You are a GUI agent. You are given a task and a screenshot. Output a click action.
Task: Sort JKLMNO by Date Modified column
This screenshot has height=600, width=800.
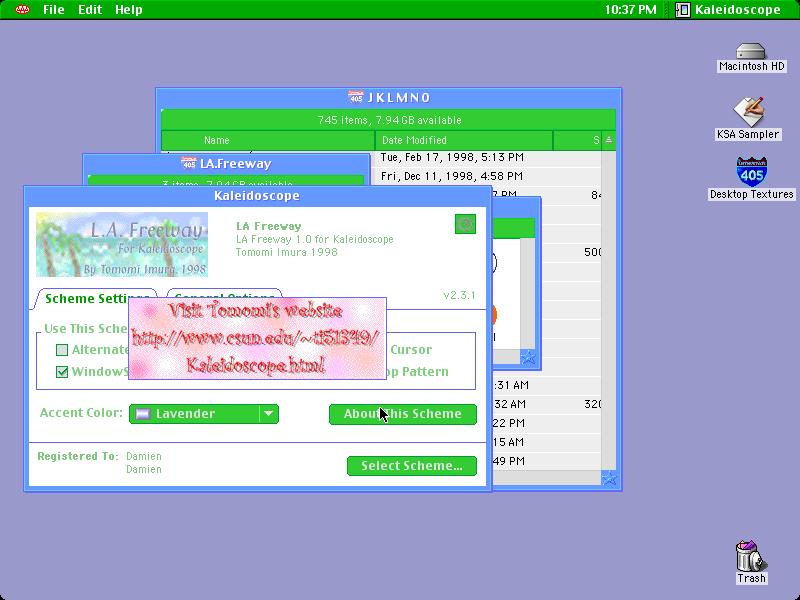coord(464,140)
